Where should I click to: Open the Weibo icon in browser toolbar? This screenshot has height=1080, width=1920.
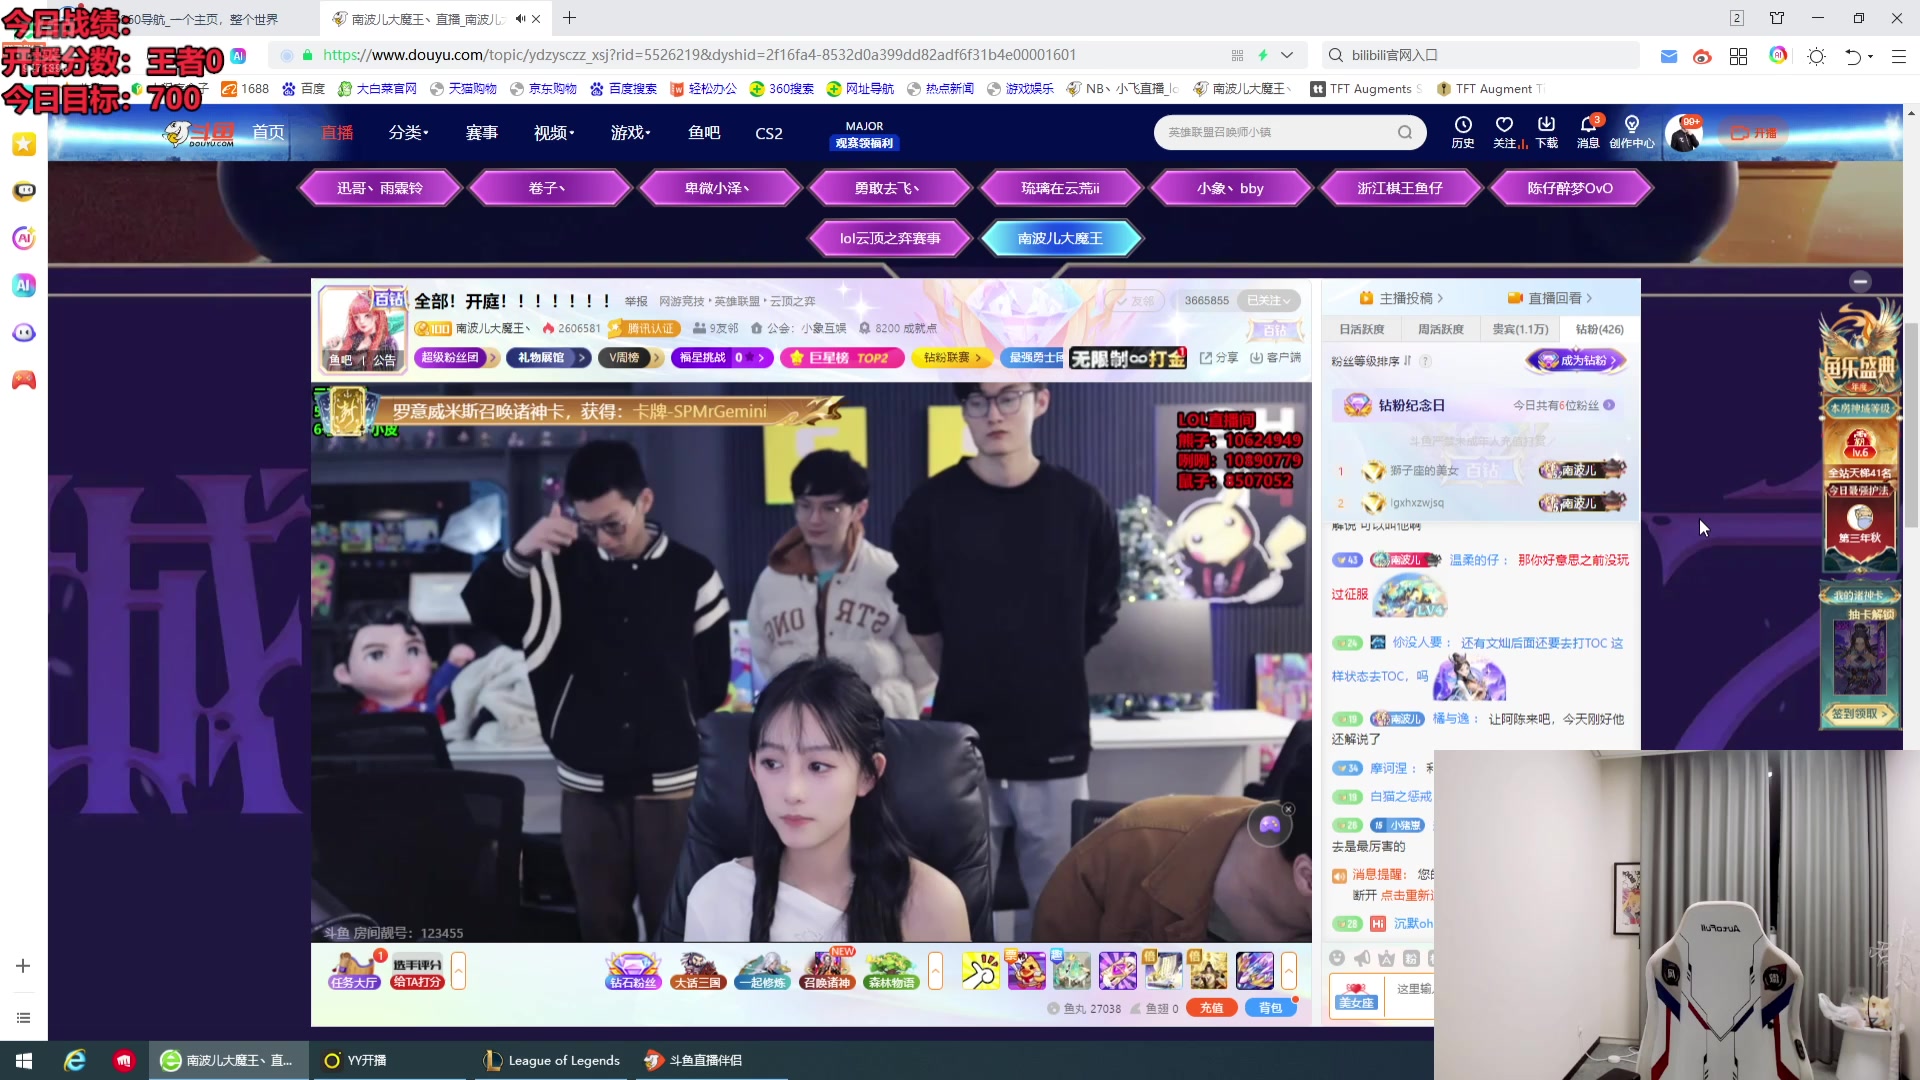point(1702,56)
